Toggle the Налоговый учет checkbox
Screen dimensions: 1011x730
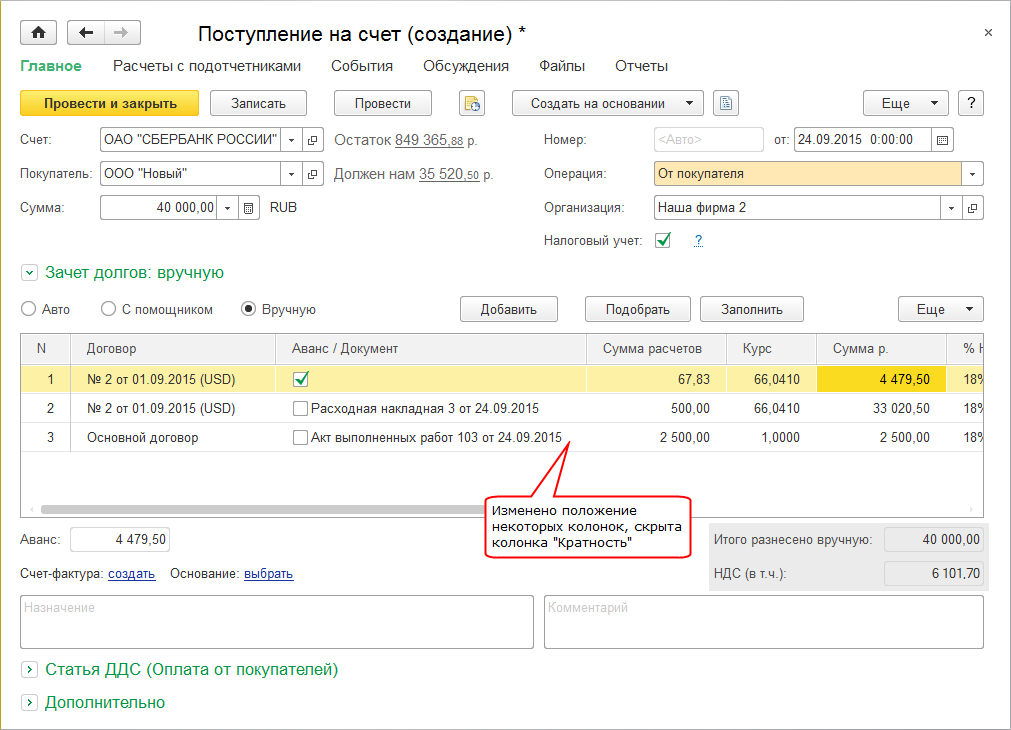pos(662,240)
